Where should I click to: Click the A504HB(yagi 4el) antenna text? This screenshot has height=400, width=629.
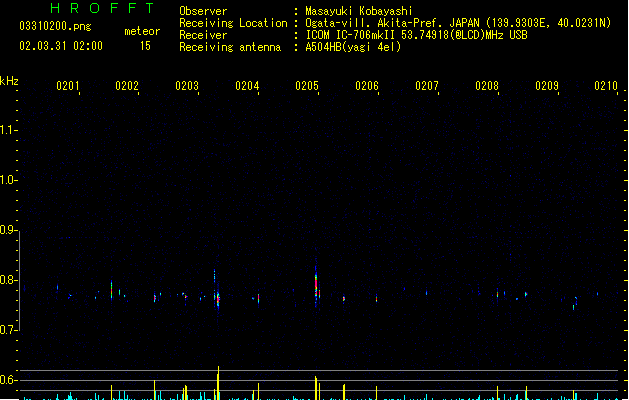coord(353,47)
